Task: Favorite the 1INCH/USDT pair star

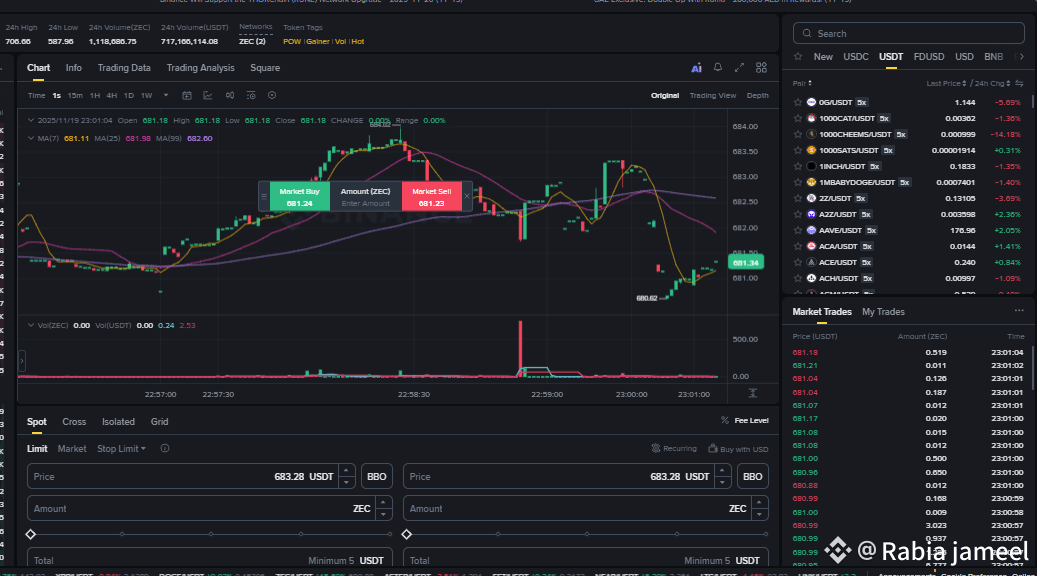Action: pos(798,167)
